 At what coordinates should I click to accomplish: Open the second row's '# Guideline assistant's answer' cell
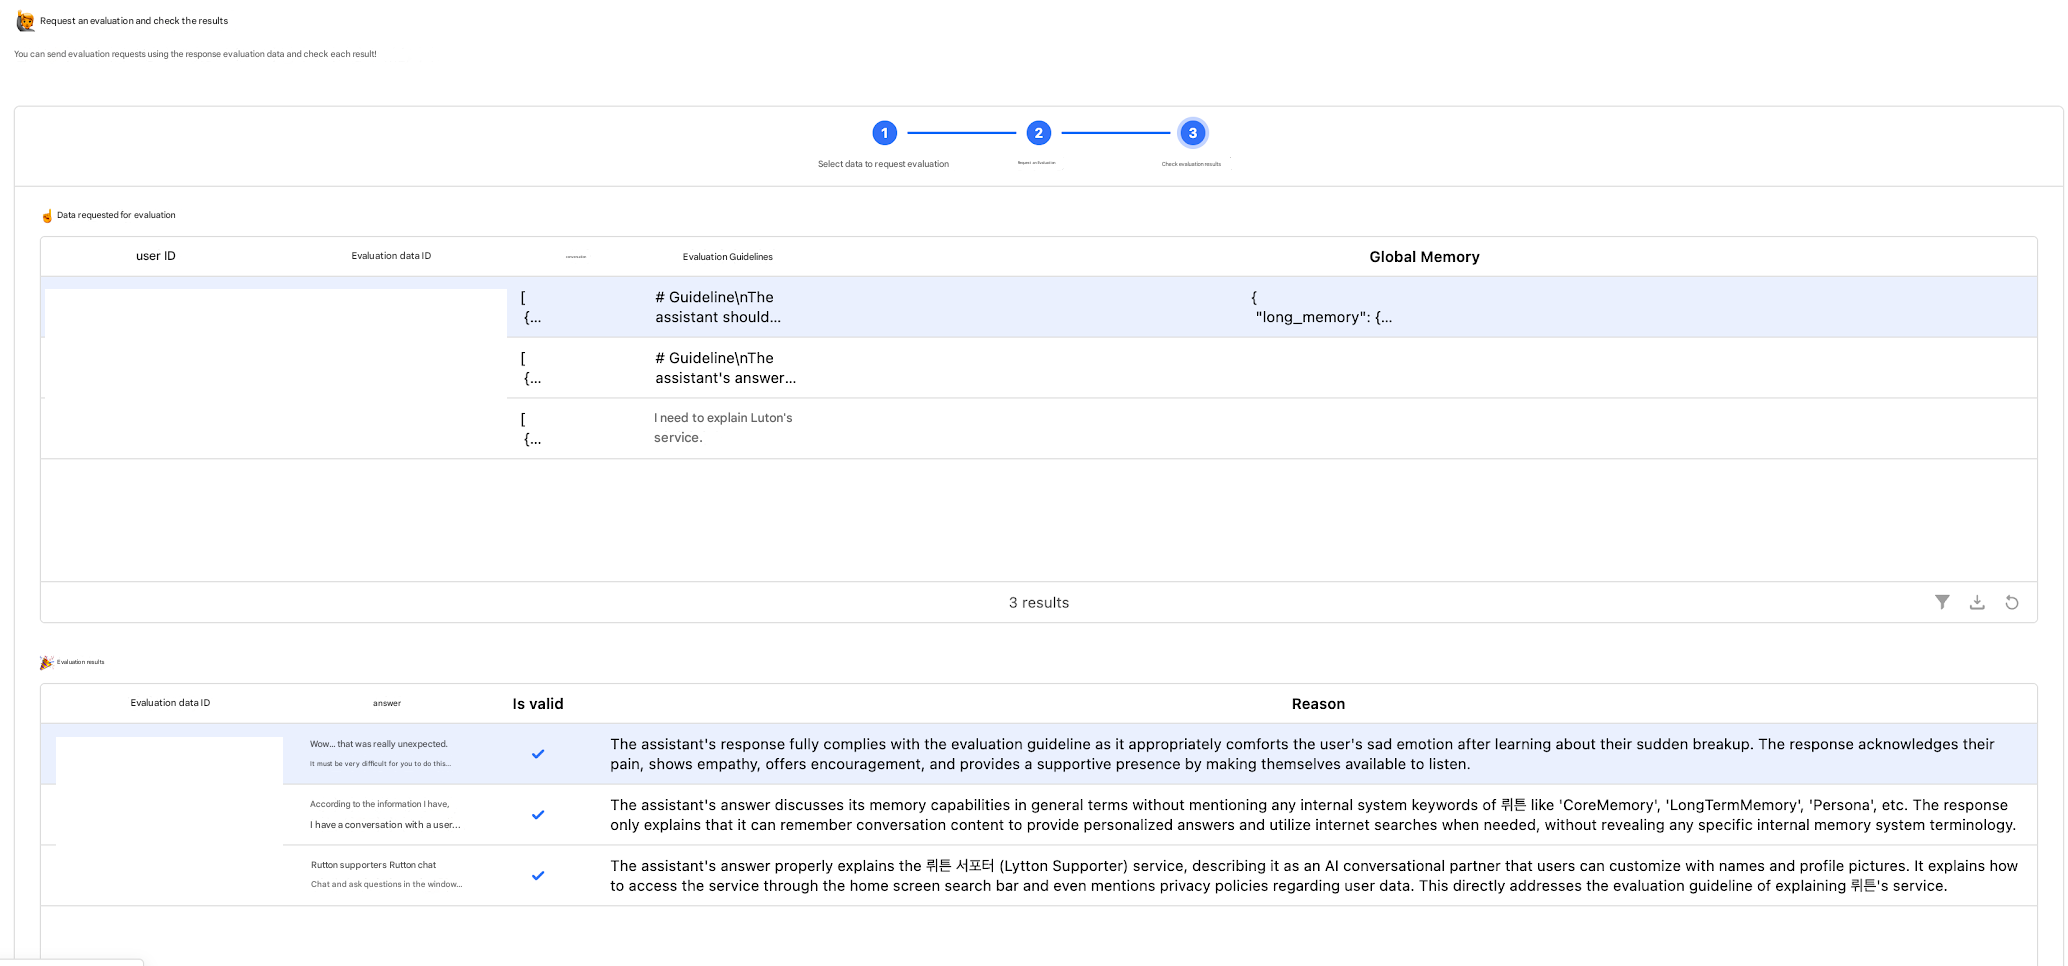pyautogui.click(x=726, y=368)
